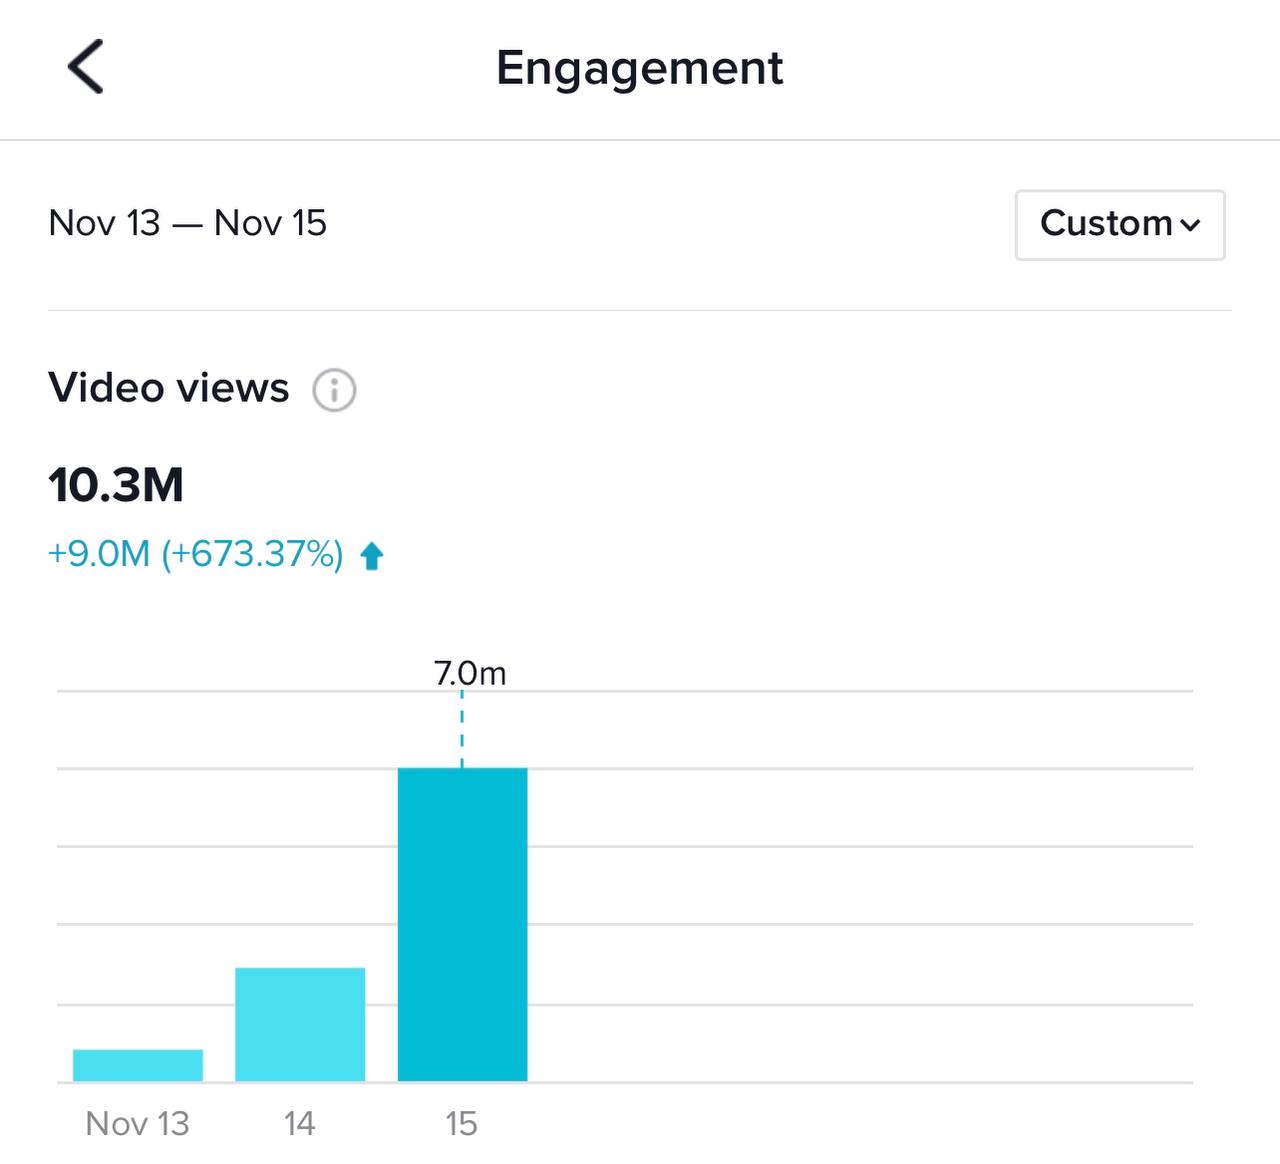Tap the Video views info icon
The width and height of the screenshot is (1280, 1164).
[334, 389]
